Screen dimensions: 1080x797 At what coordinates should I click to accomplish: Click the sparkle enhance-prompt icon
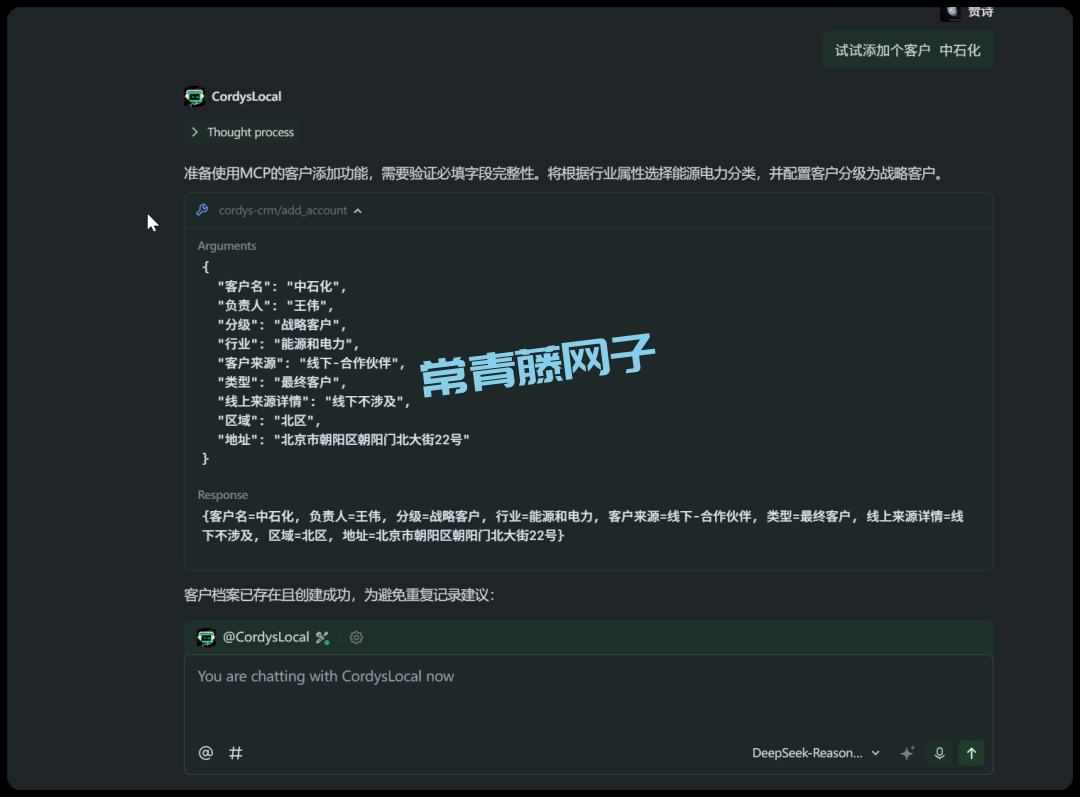907,753
